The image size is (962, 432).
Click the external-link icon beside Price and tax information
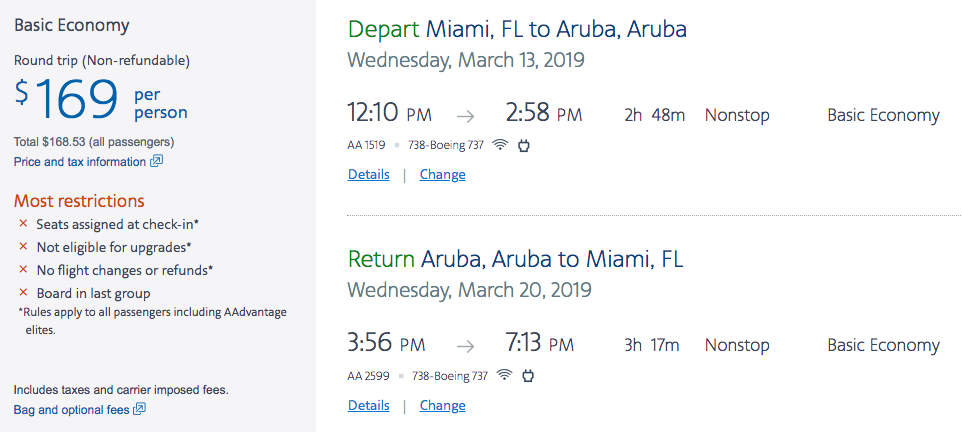(157, 161)
